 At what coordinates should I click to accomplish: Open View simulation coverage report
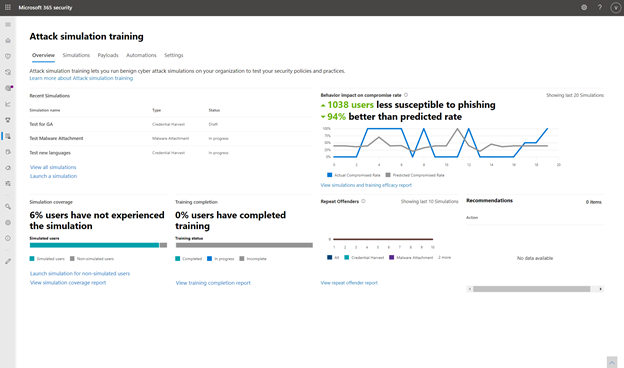coord(68,283)
